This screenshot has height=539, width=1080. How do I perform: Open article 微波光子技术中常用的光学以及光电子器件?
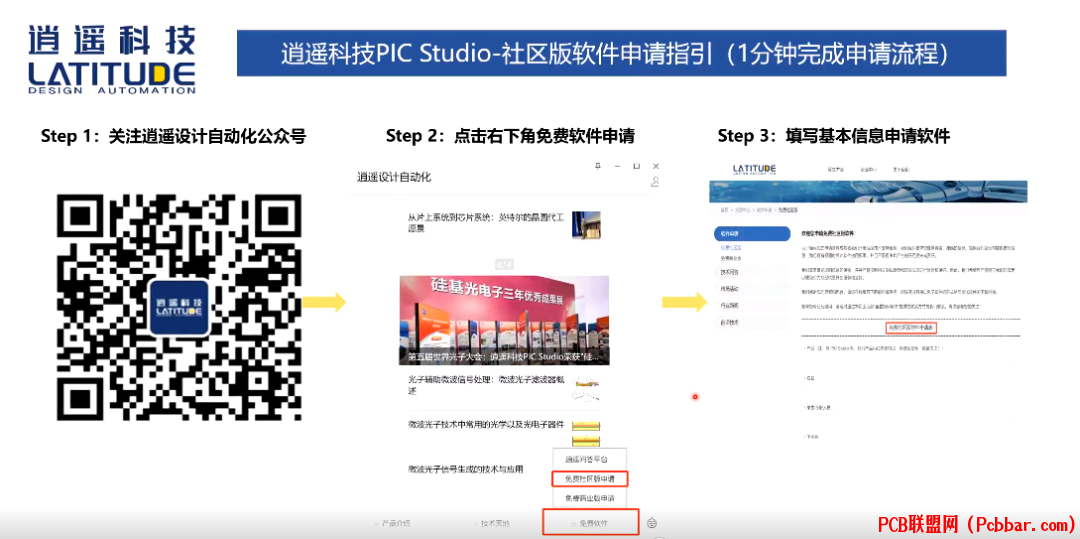point(486,424)
